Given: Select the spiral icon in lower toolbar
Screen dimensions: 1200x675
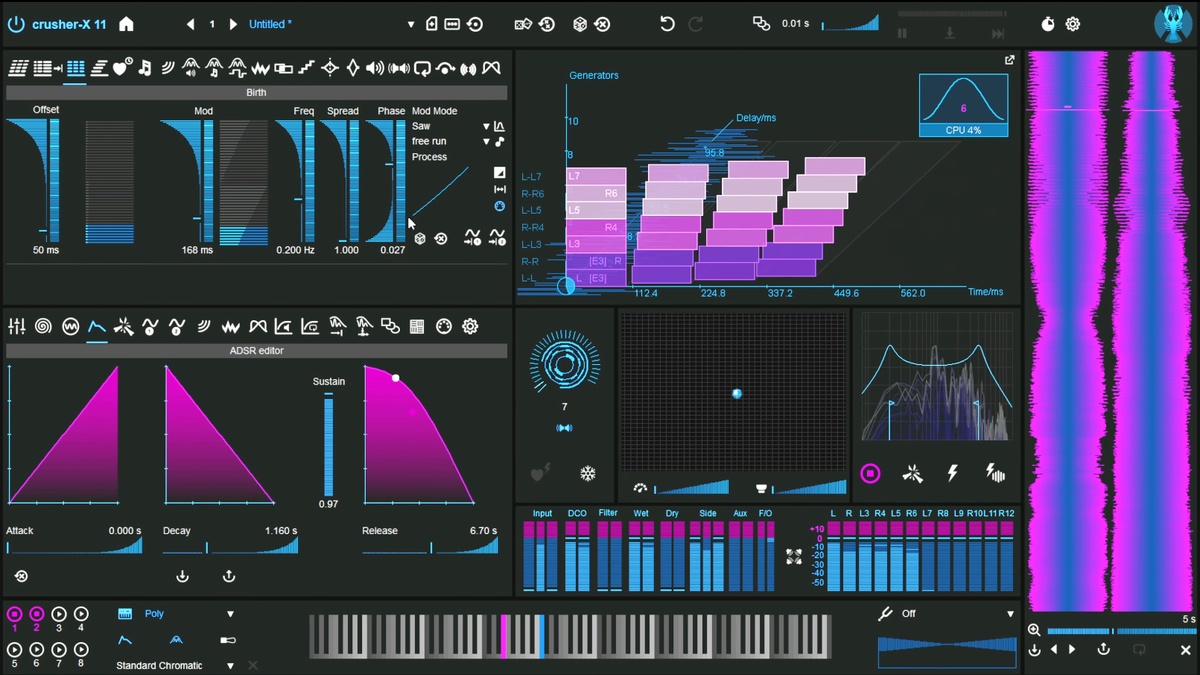Looking at the screenshot, I should click(x=43, y=326).
